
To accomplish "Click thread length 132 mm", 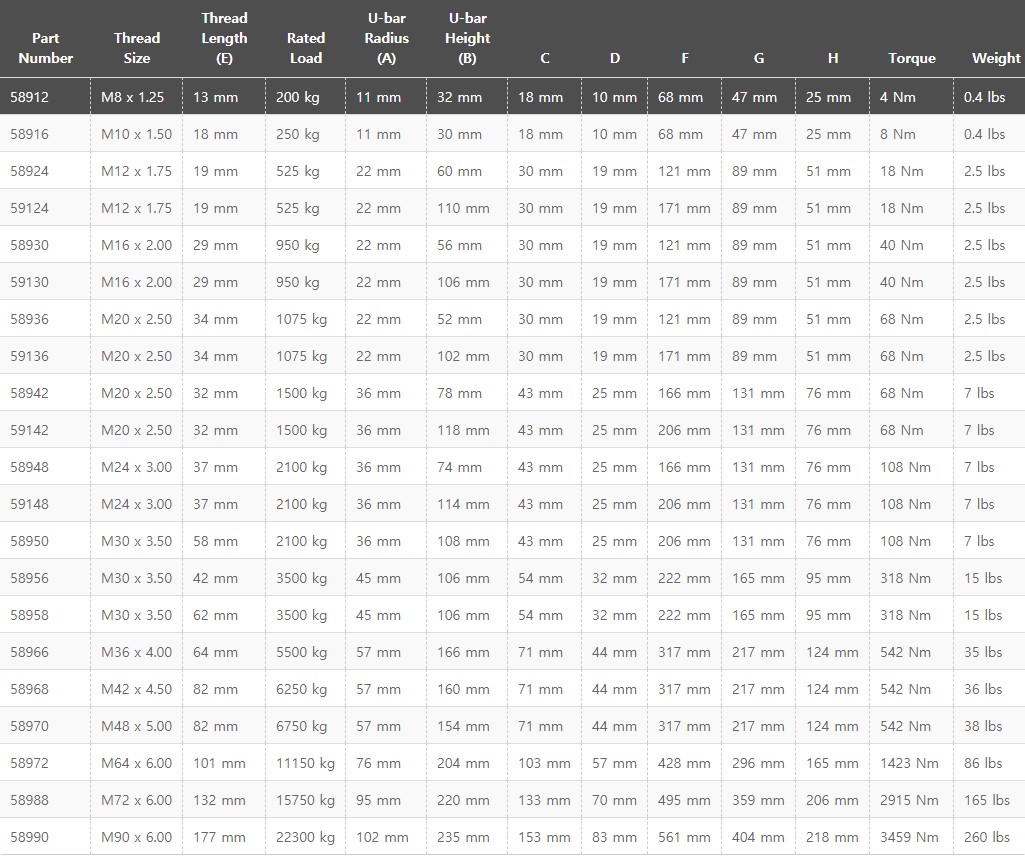I will point(219,800).
